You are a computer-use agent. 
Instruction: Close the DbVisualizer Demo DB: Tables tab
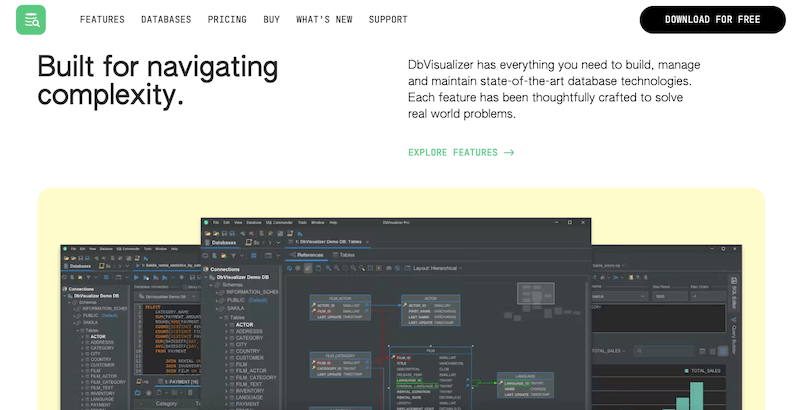click(x=367, y=242)
